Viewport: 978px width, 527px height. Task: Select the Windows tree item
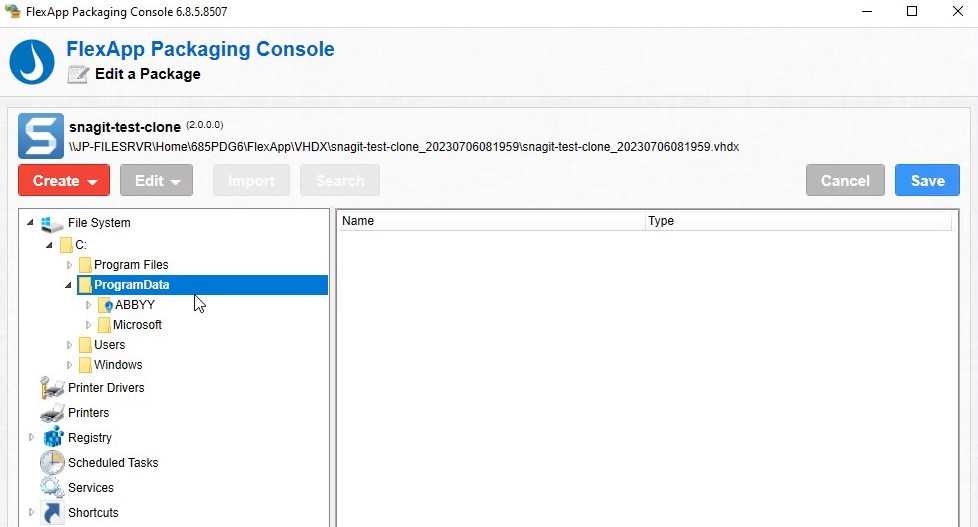(x=118, y=364)
